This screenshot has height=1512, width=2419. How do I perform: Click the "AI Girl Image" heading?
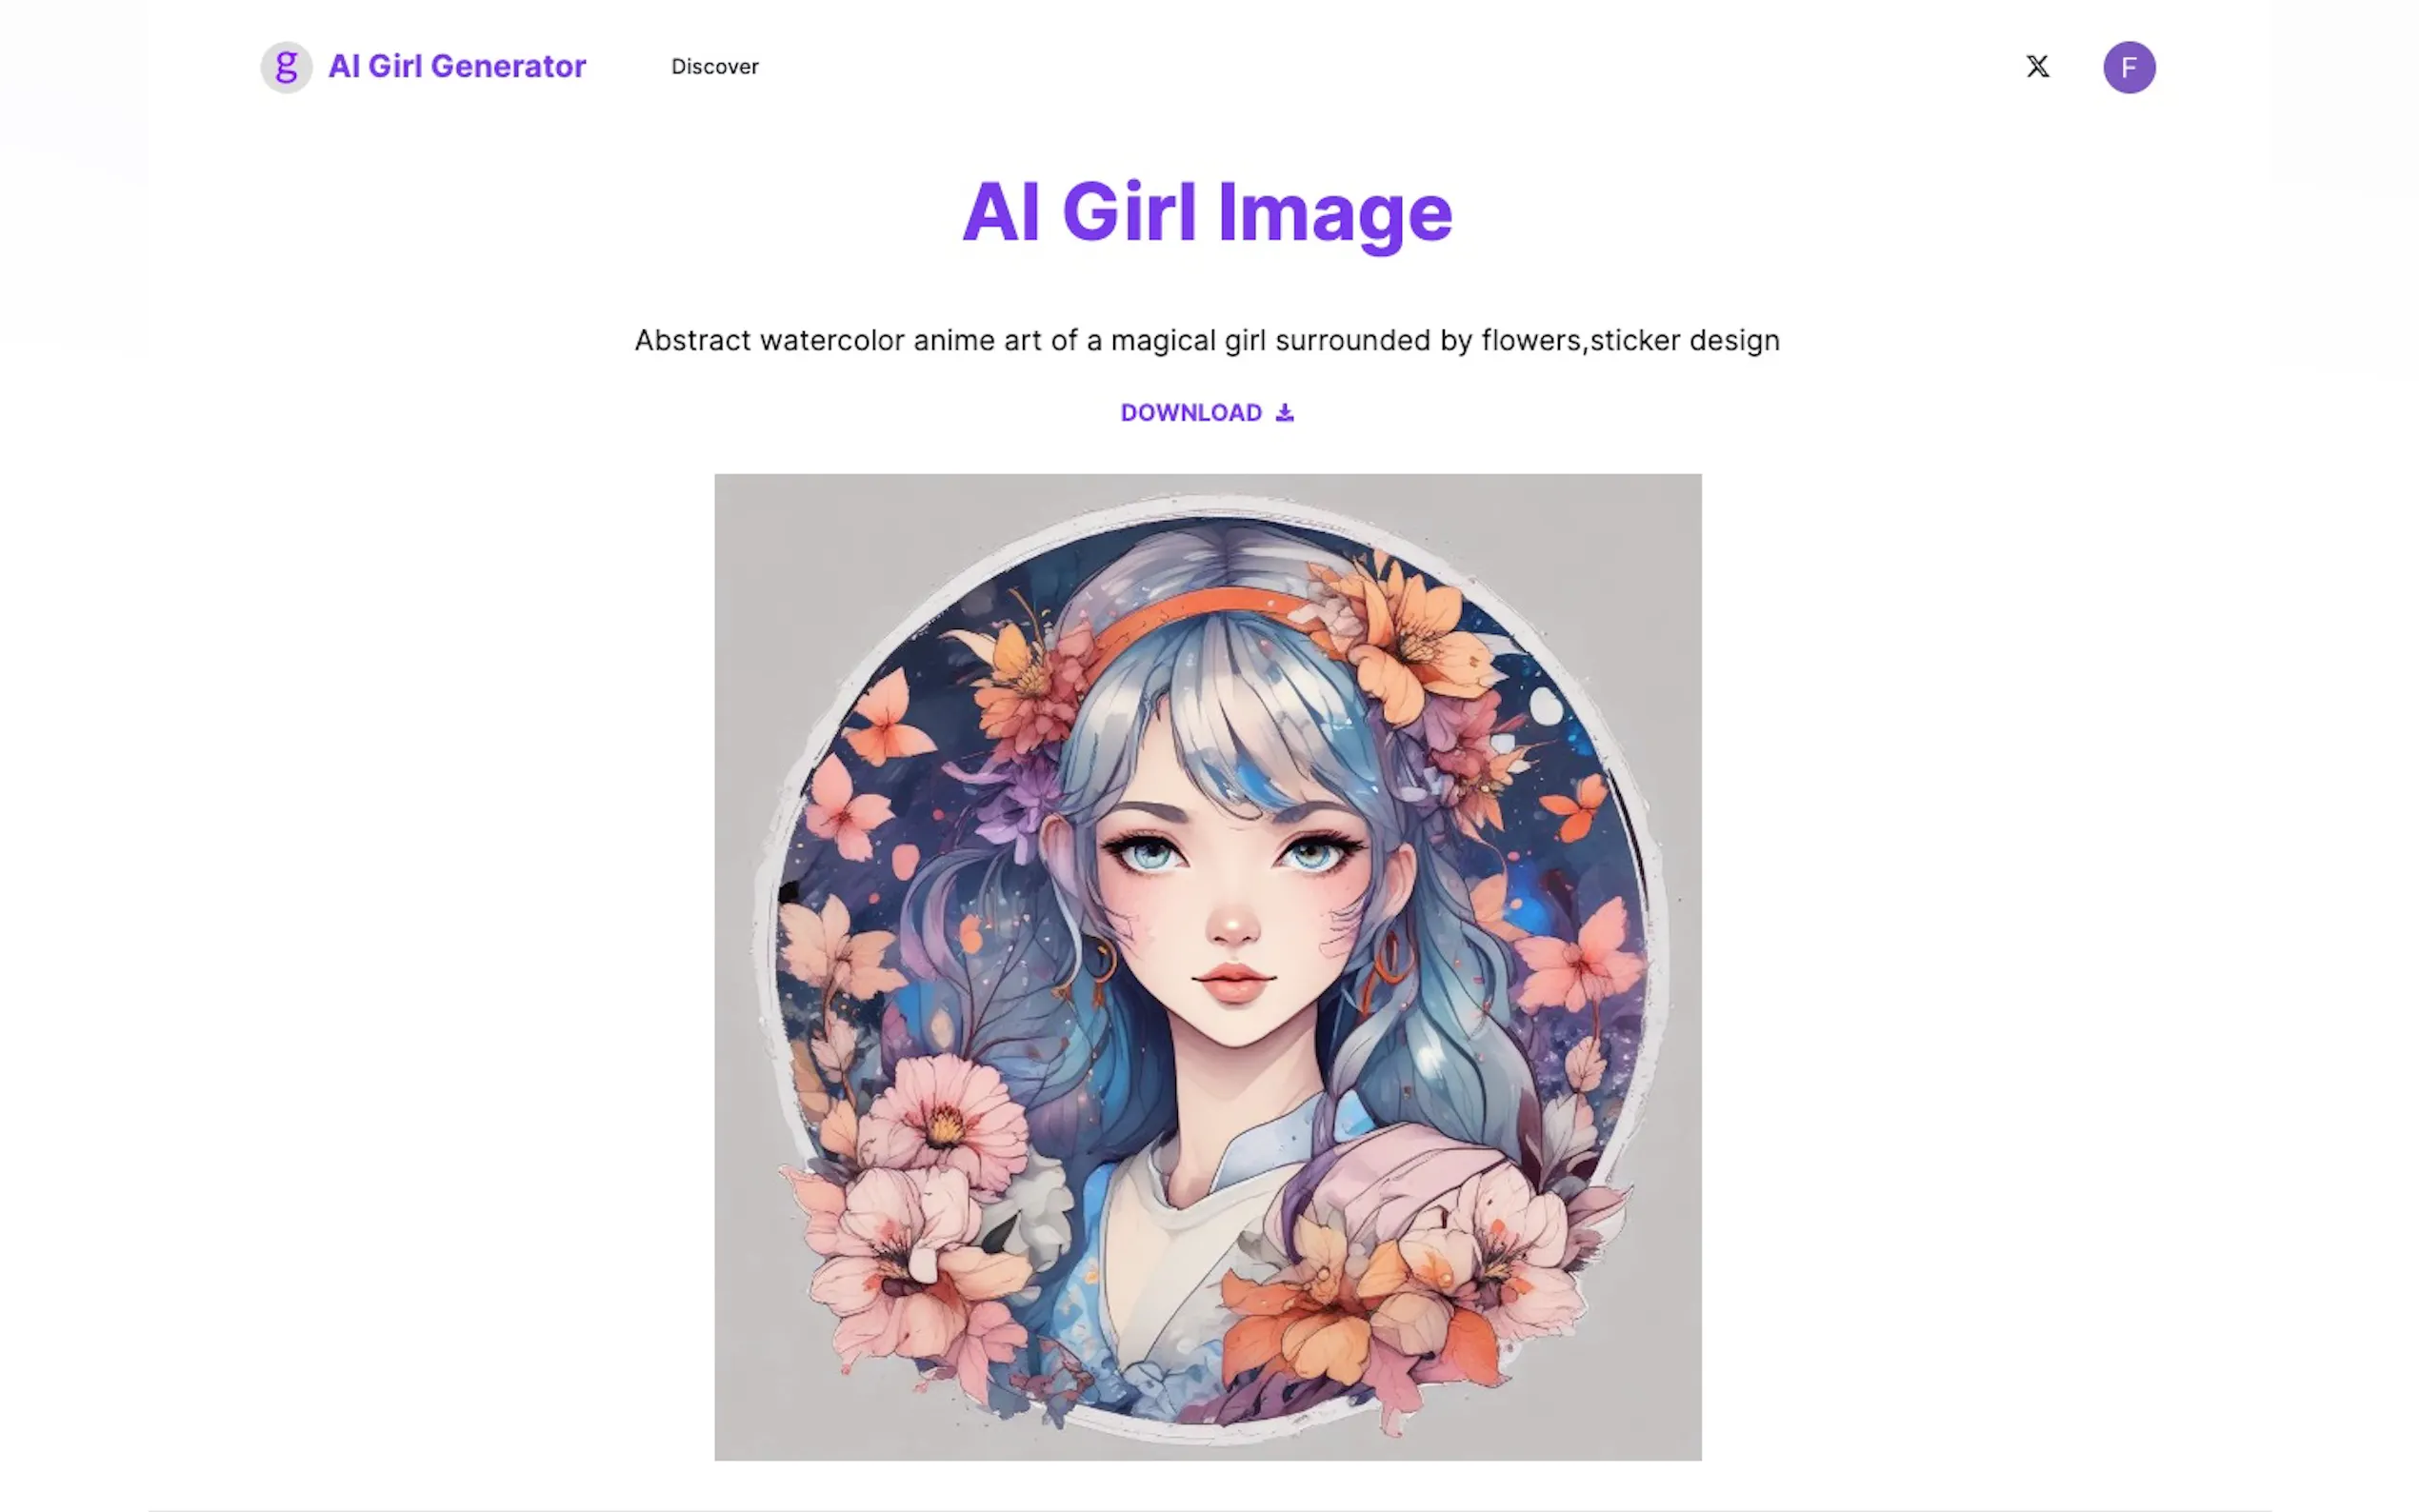(x=1207, y=213)
